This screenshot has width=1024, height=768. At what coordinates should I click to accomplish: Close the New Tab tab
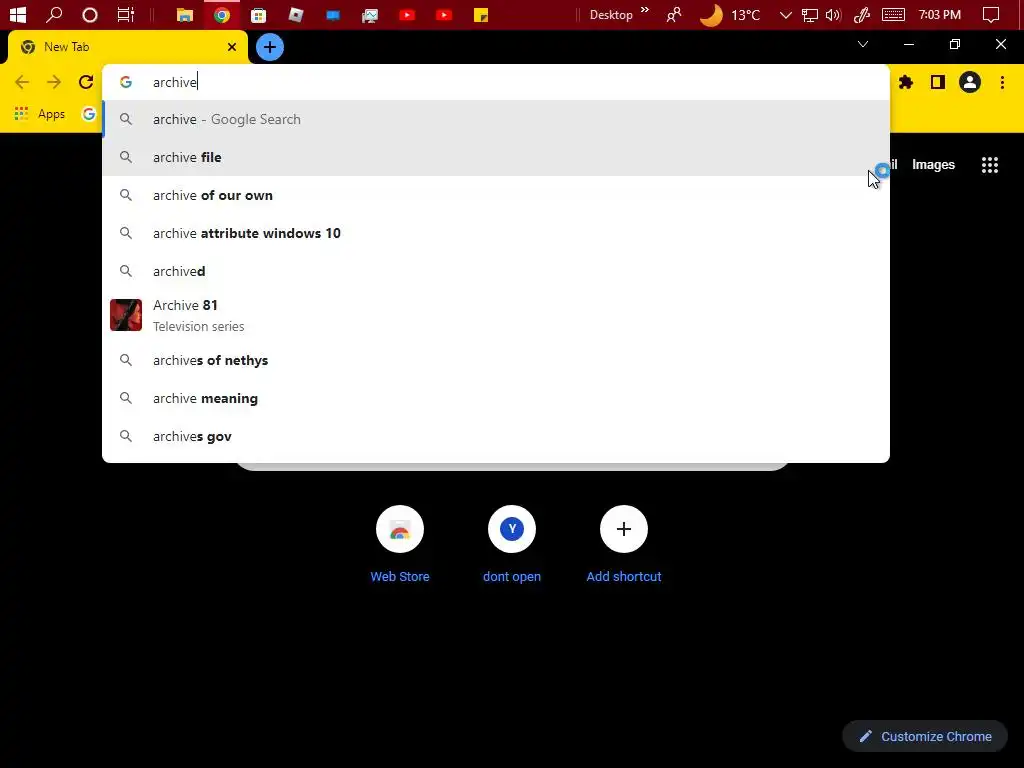coord(232,47)
